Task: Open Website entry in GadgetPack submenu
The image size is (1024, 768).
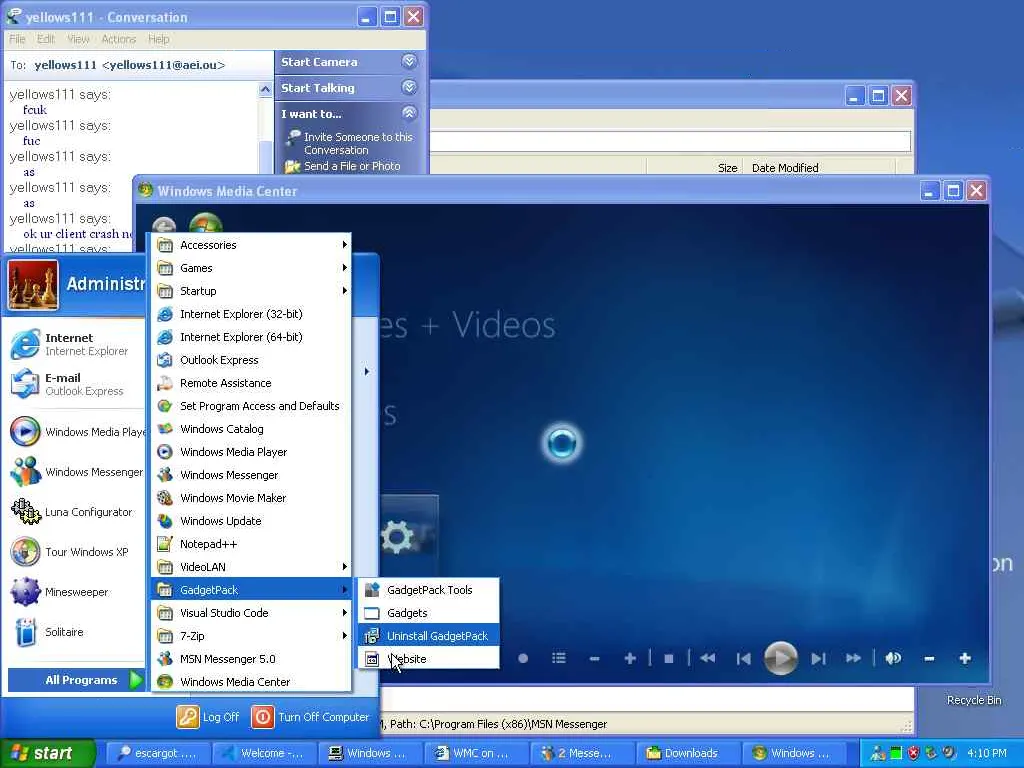Action: 428,659
